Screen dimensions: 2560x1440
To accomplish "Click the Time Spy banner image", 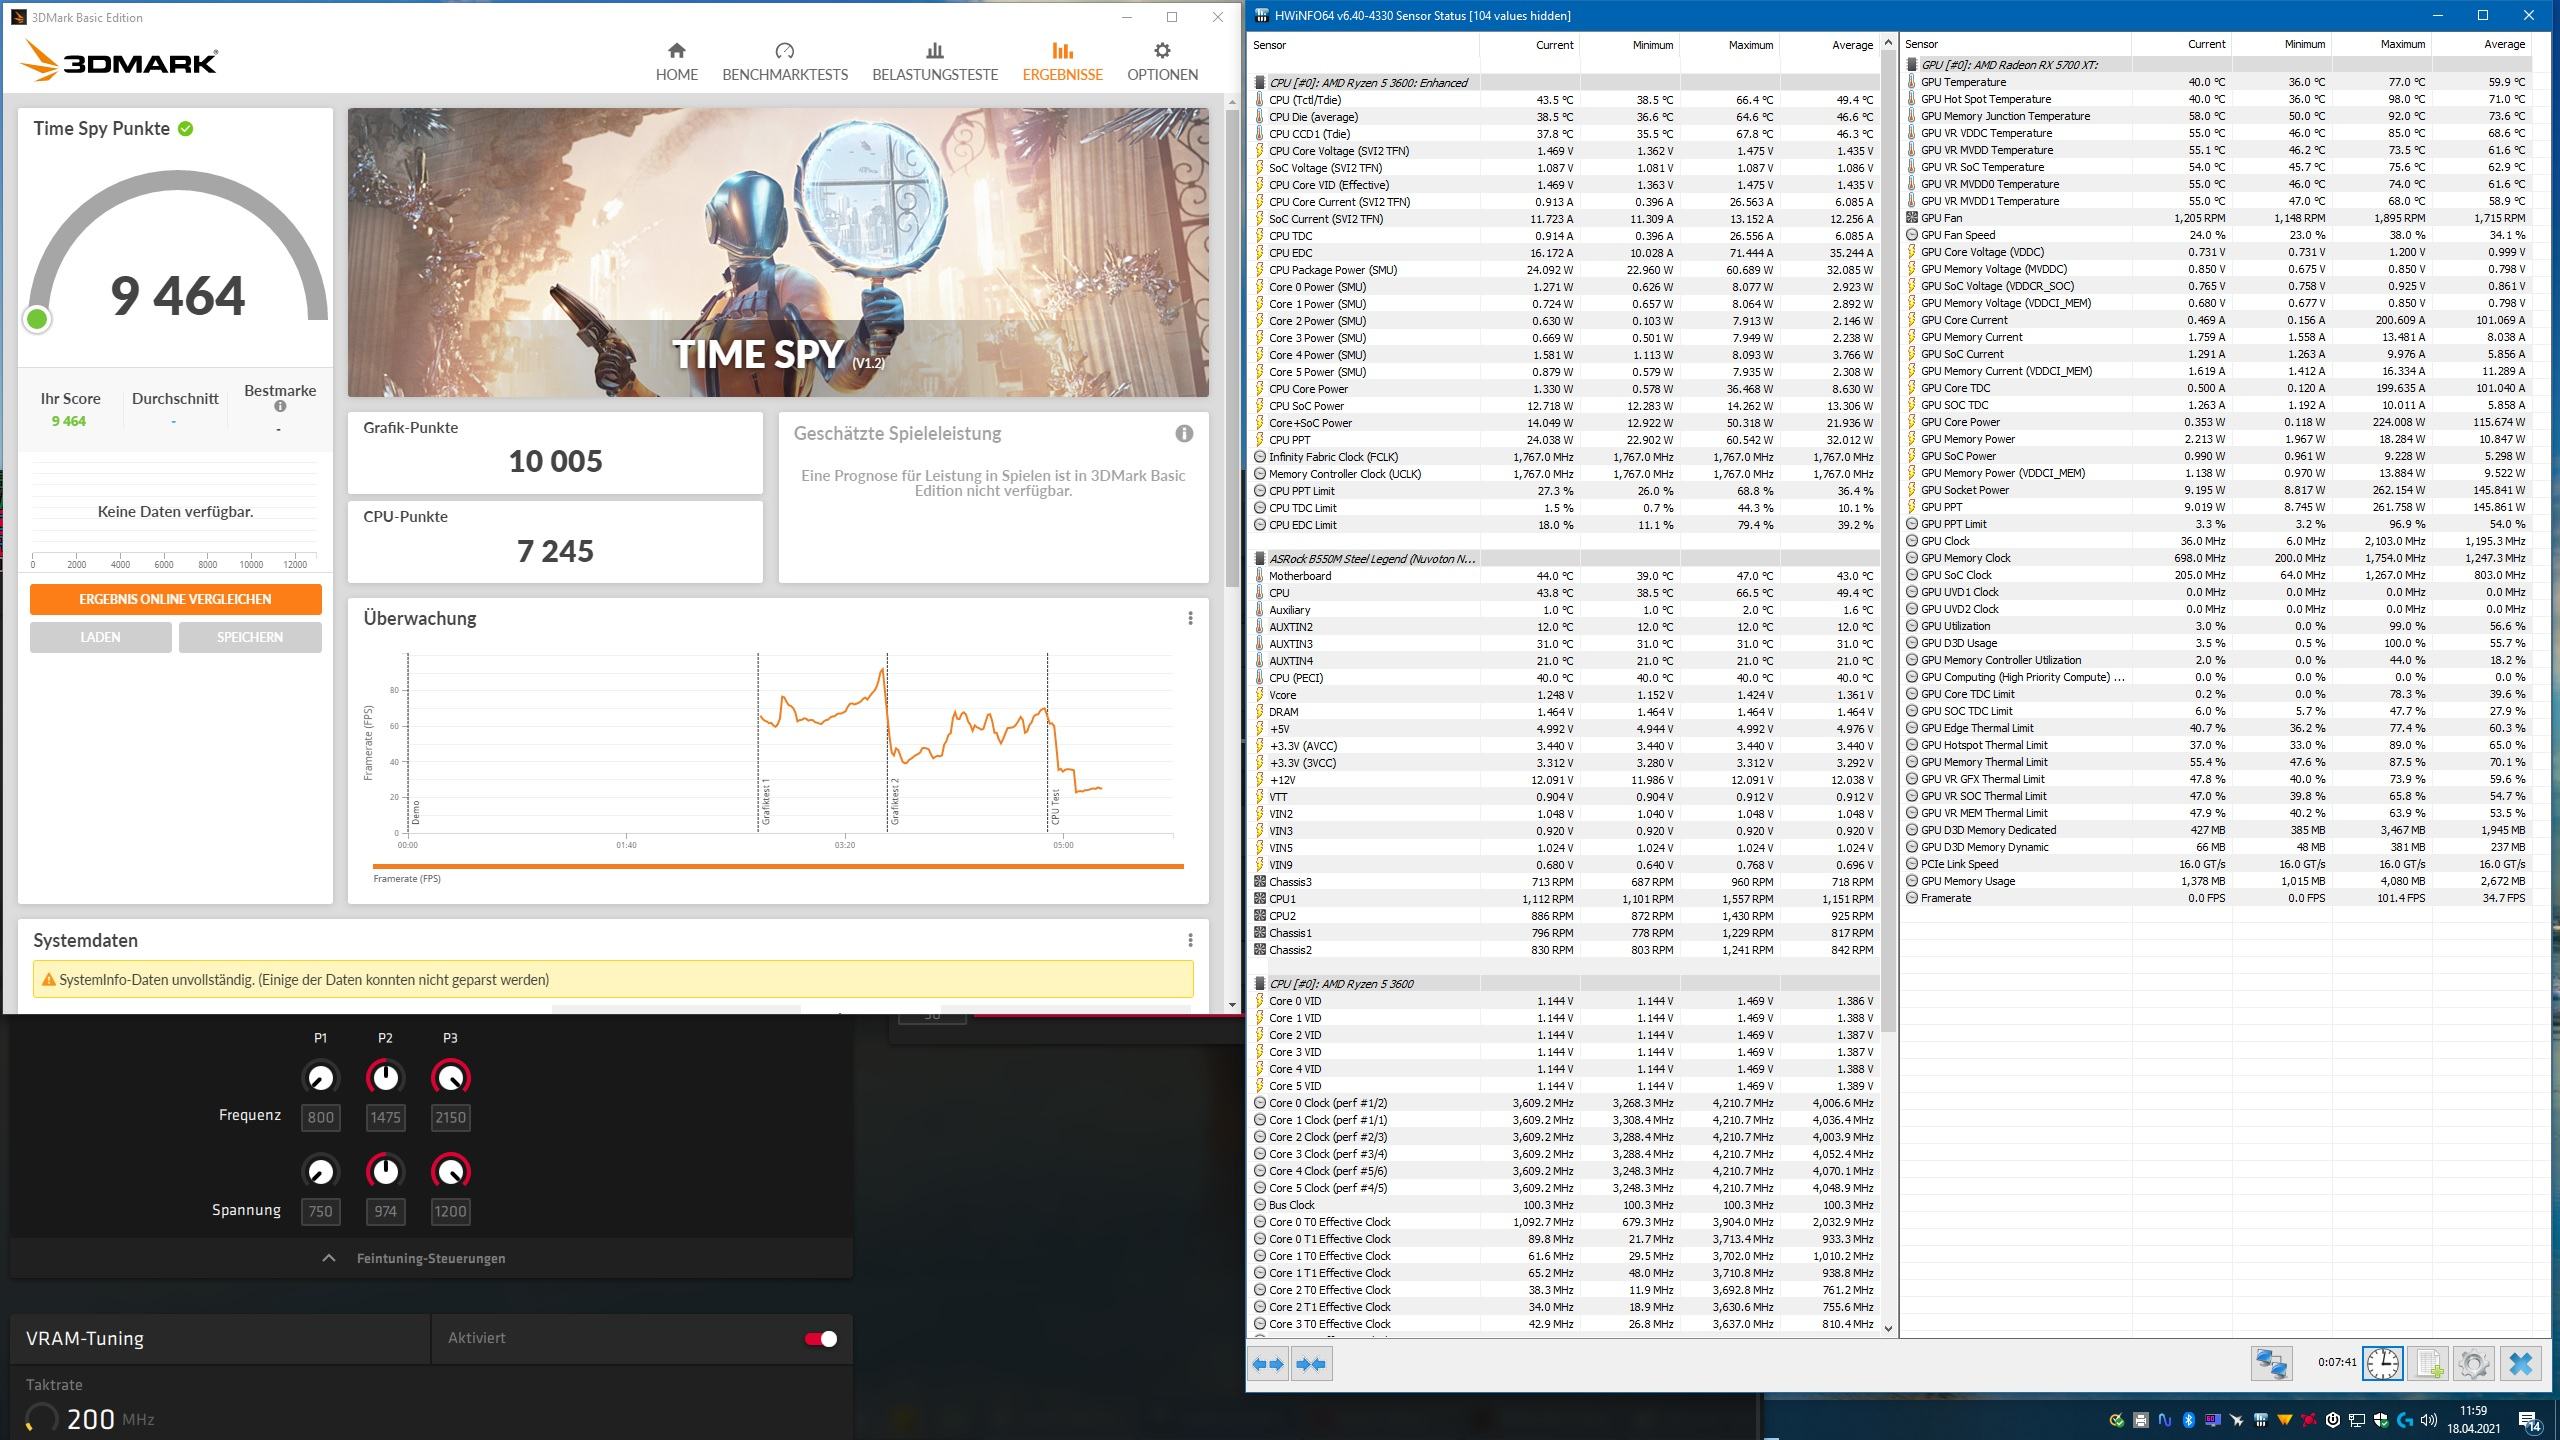I will [778, 252].
